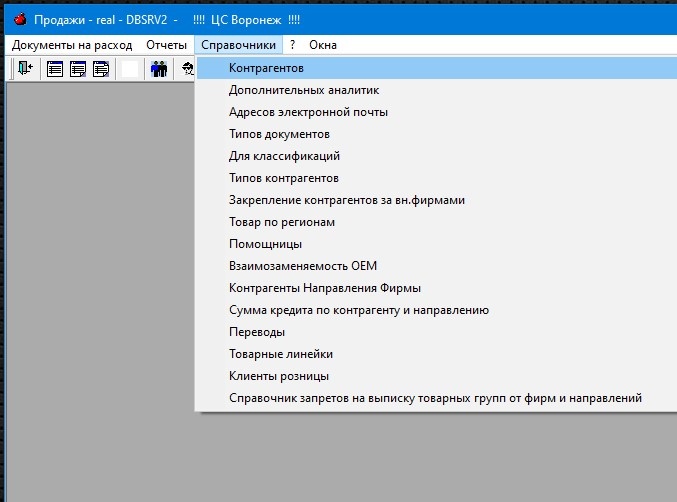Image resolution: width=677 pixels, height=502 pixels.
Task: Open Товарные линейки reference
Action: (437, 354)
